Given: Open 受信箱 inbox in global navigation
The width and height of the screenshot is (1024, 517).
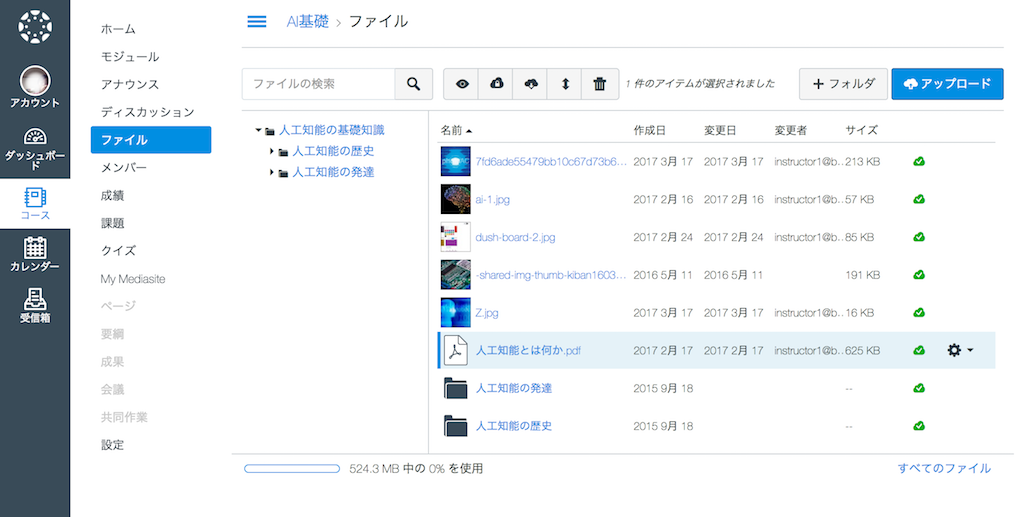Looking at the screenshot, I should click(35, 306).
